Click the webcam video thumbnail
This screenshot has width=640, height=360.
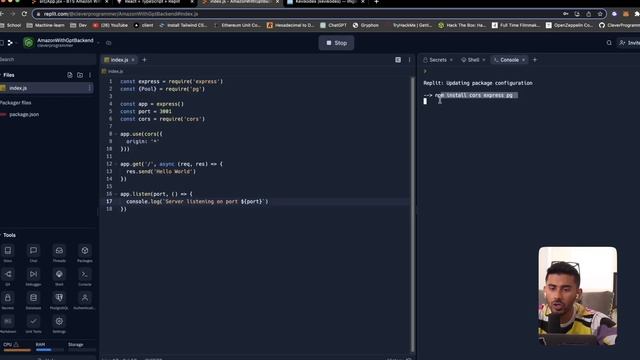click(x=578, y=296)
